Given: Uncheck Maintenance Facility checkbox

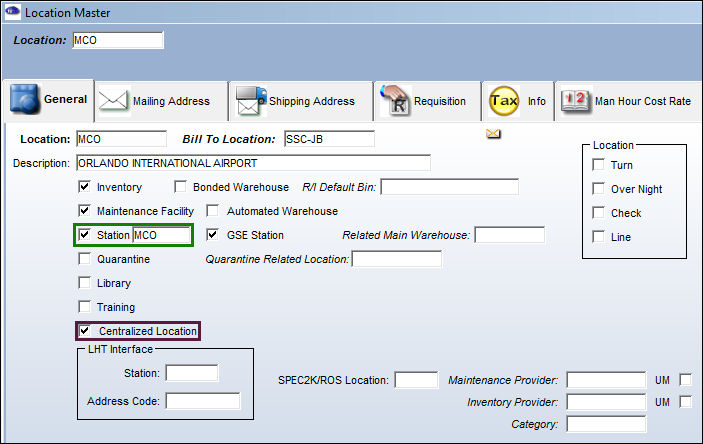Looking at the screenshot, I should [84, 210].
